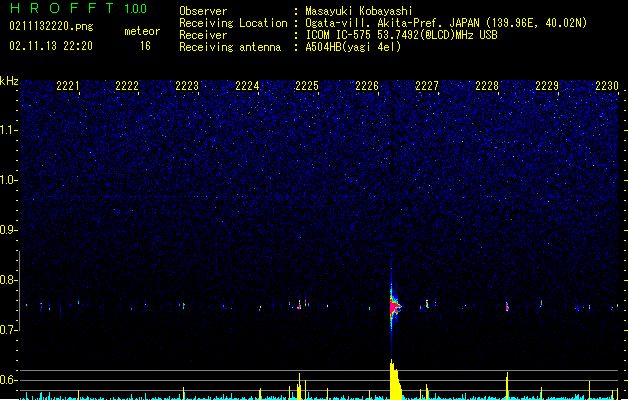The height and width of the screenshot is (400, 629).
Task: Click the A504HB(yagi 4el) antenna text
Action: click(353, 47)
